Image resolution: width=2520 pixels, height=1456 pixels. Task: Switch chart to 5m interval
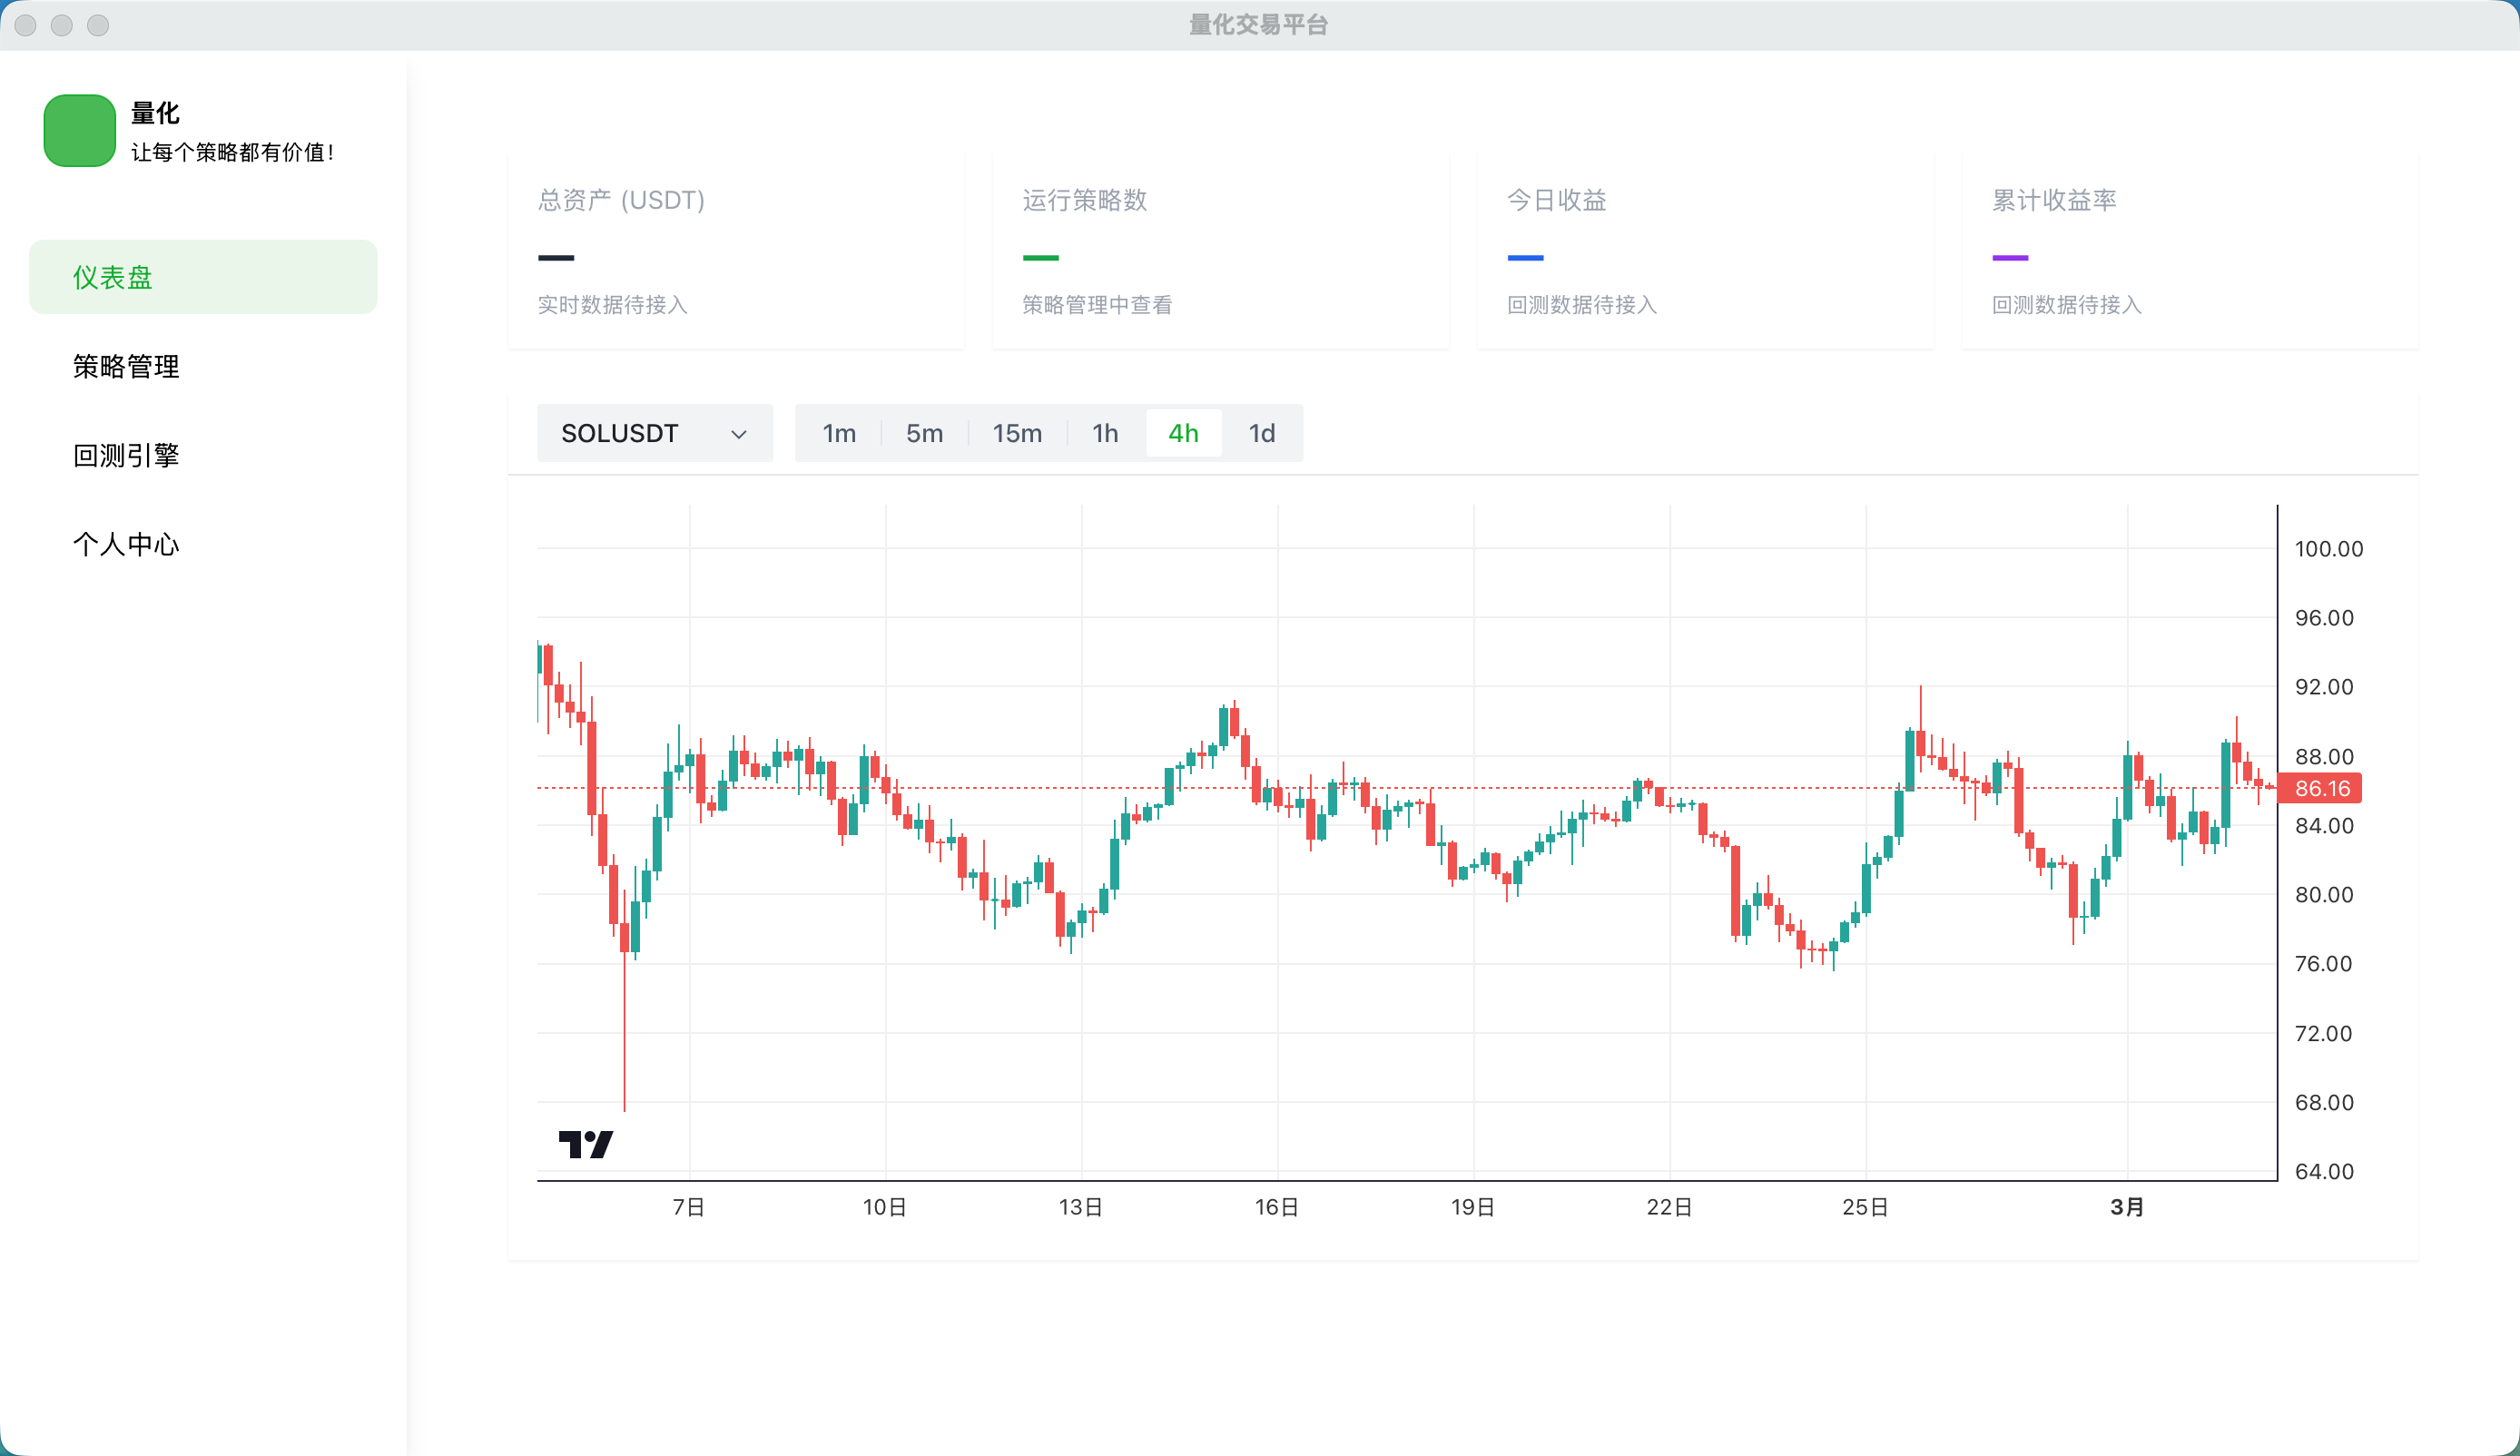click(924, 433)
